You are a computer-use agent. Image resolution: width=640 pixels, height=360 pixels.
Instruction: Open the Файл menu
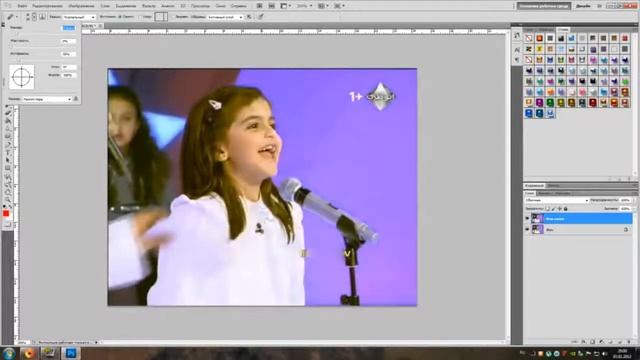[x=22, y=6]
